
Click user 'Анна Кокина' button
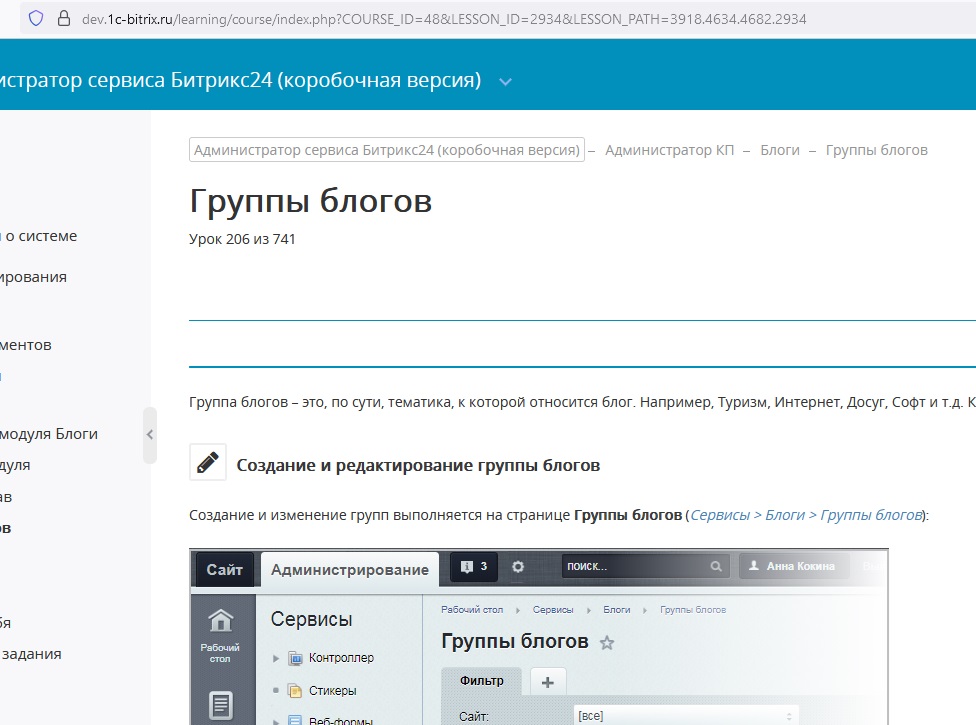pyautogui.click(x=794, y=566)
